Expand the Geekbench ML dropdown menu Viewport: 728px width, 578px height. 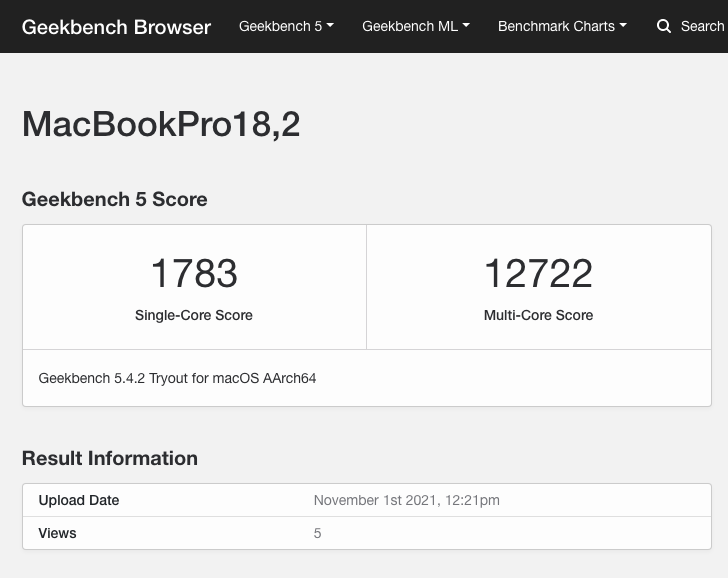[x=416, y=26]
